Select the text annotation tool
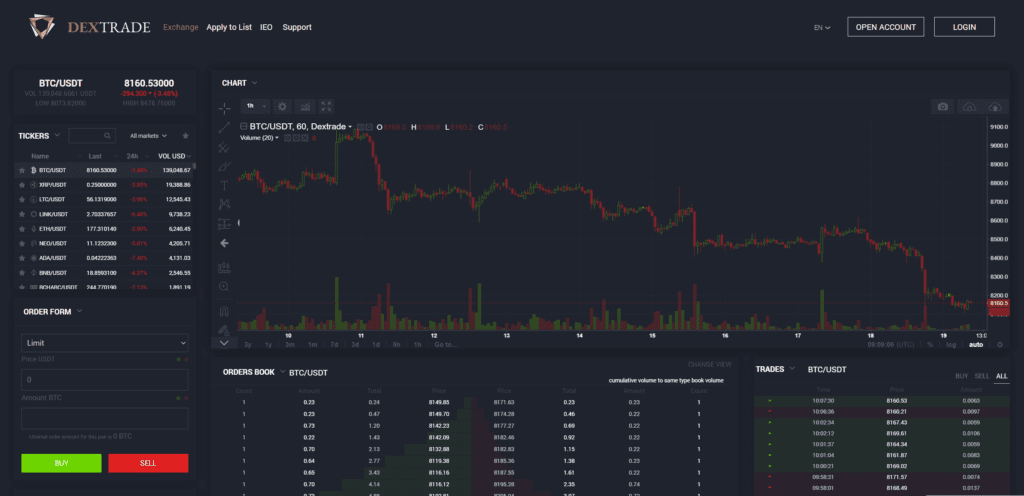This screenshot has width=1024, height=496. [224, 185]
